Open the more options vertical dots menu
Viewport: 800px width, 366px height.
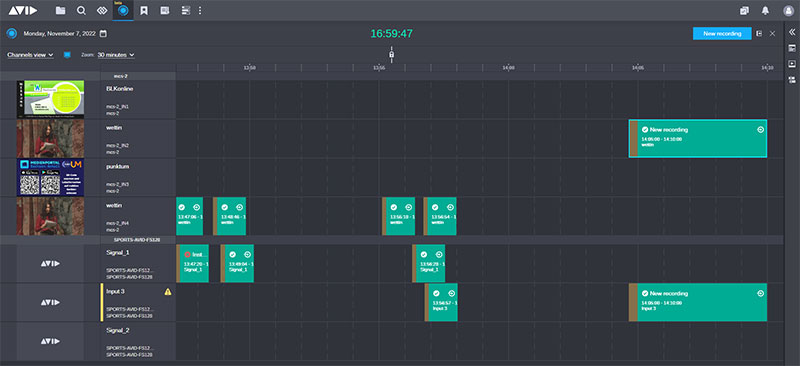[199, 10]
